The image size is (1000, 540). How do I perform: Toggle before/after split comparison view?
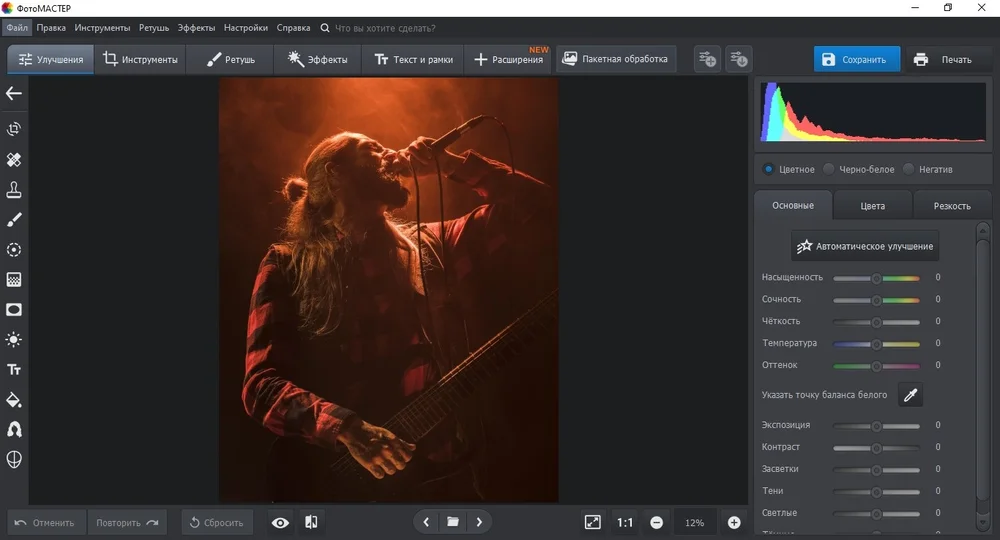pos(311,522)
